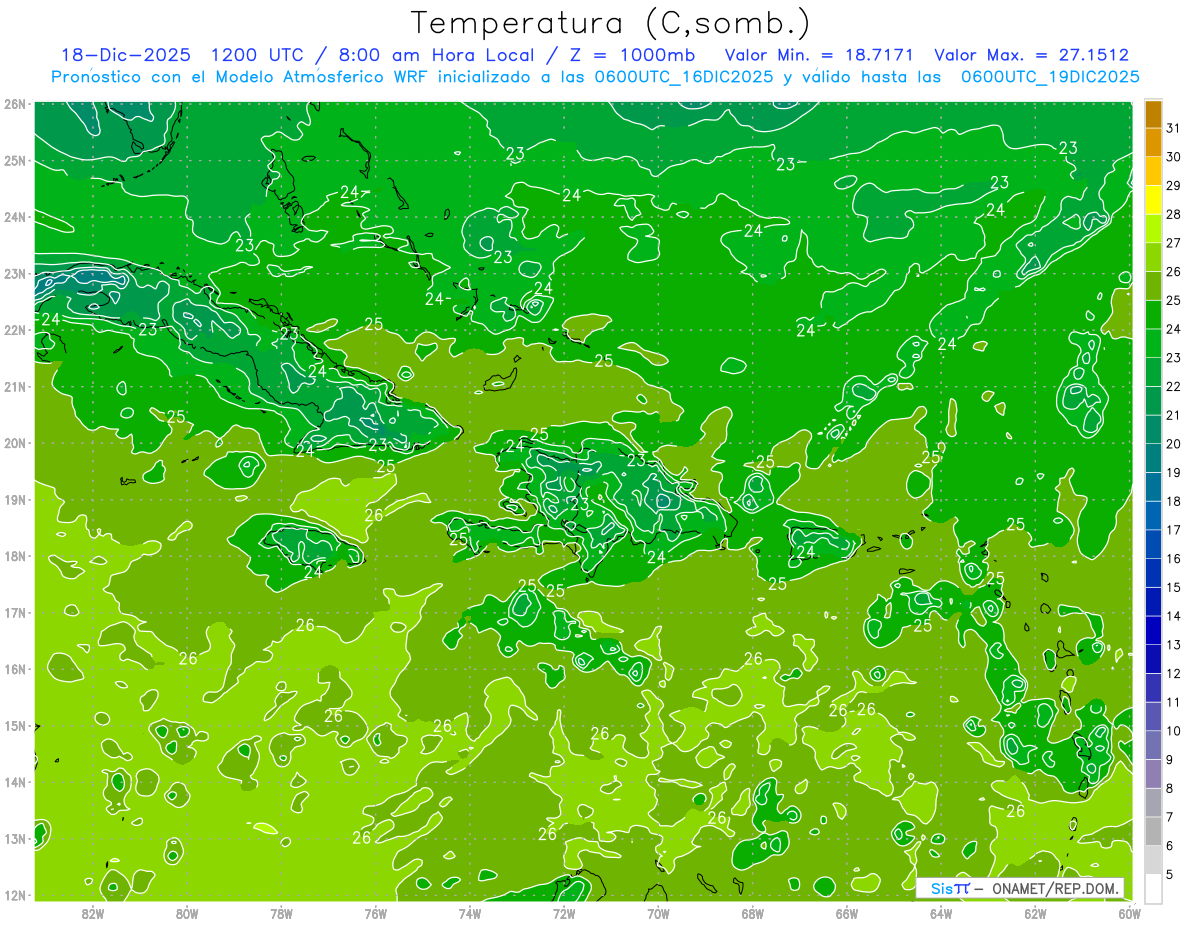
Task: Pick the blue swatch between 16 and 17
Action: click(x=1154, y=544)
